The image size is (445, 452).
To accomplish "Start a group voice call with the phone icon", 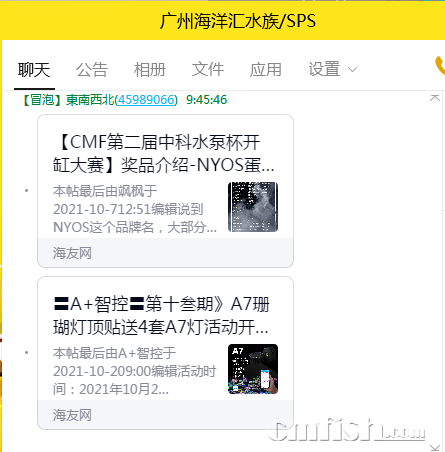I will (x=440, y=66).
